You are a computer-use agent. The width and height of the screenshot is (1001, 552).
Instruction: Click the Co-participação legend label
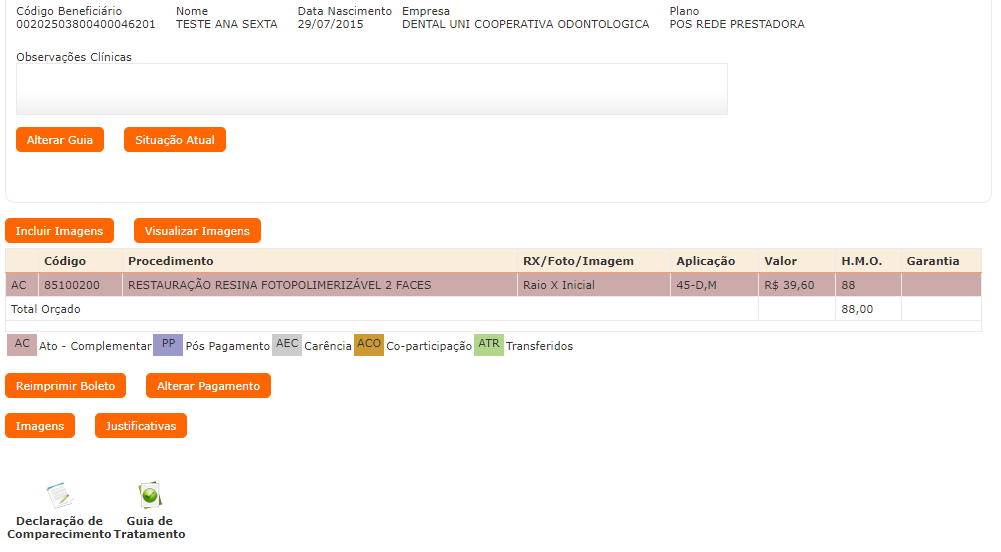tap(429, 346)
